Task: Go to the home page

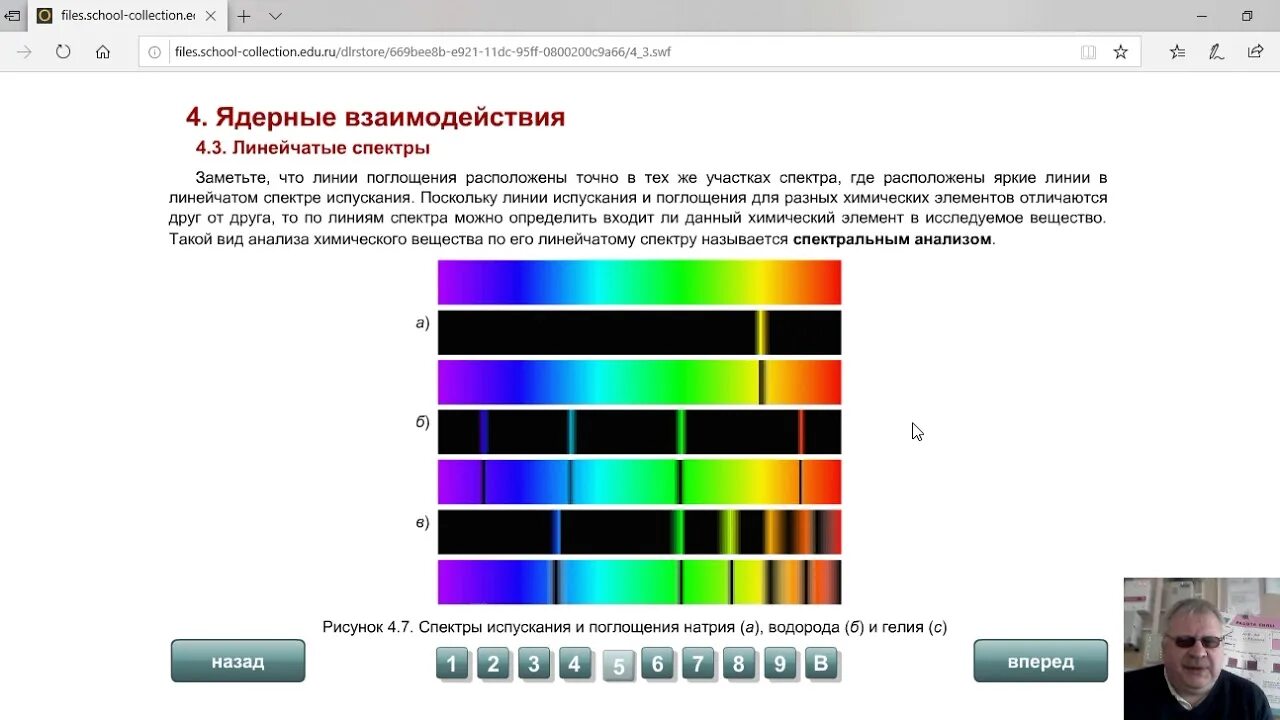Action: coord(103,52)
